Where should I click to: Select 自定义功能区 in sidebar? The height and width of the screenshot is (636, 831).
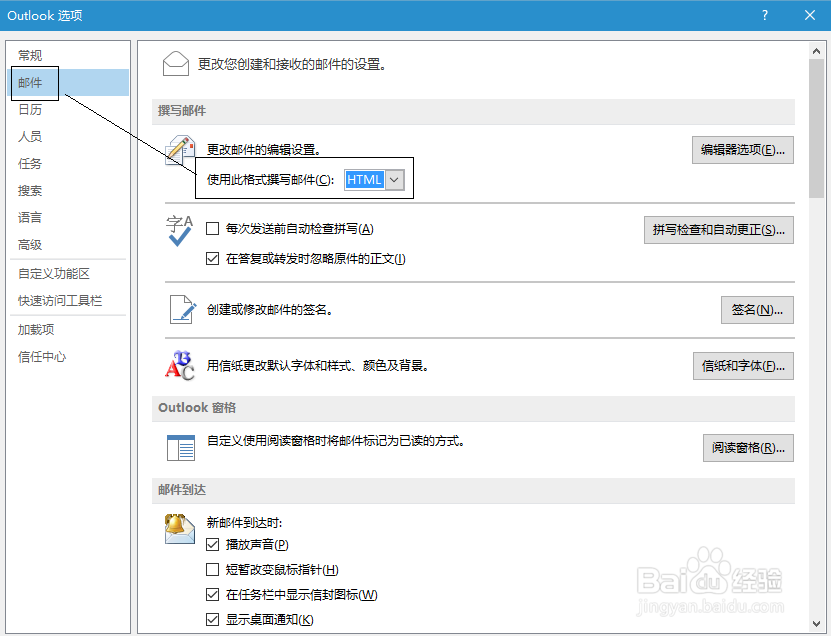[69, 273]
